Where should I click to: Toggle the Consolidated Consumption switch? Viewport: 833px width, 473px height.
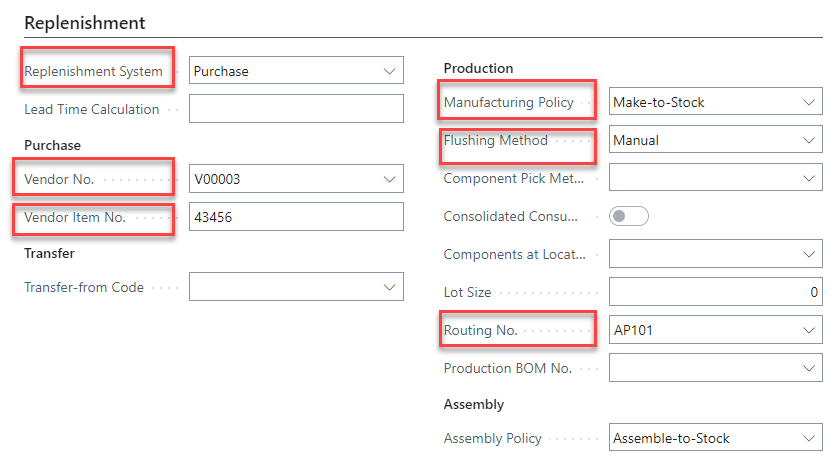click(629, 216)
